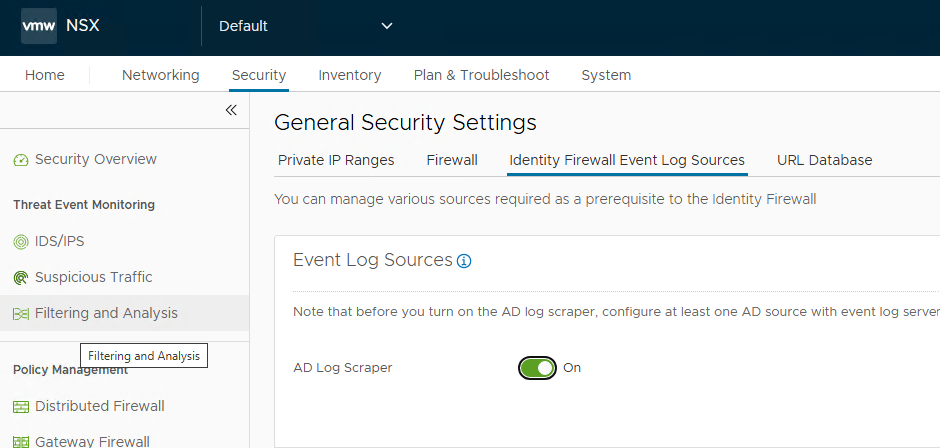Switch to the URL Database tab
Viewport: 940px width, 448px height.
(x=824, y=160)
